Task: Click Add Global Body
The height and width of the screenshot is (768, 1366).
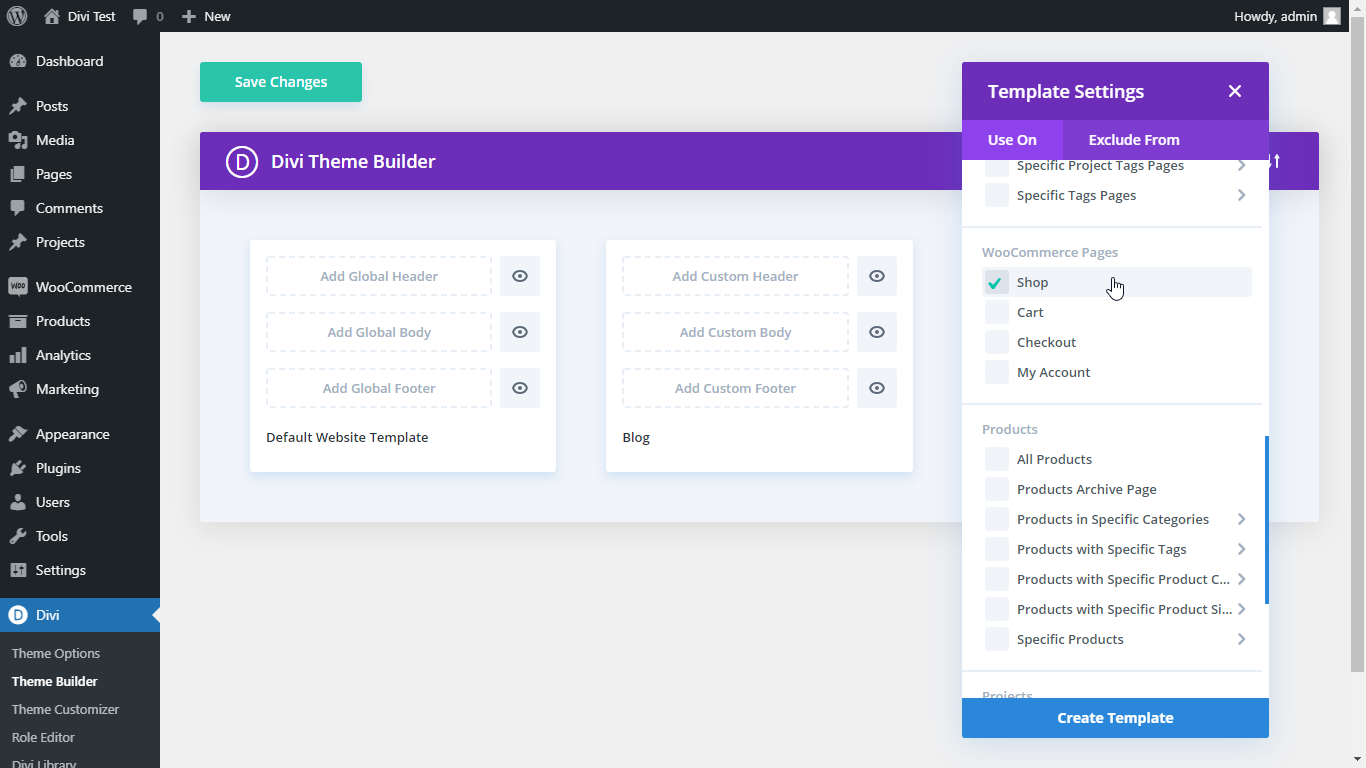Action: click(x=379, y=332)
